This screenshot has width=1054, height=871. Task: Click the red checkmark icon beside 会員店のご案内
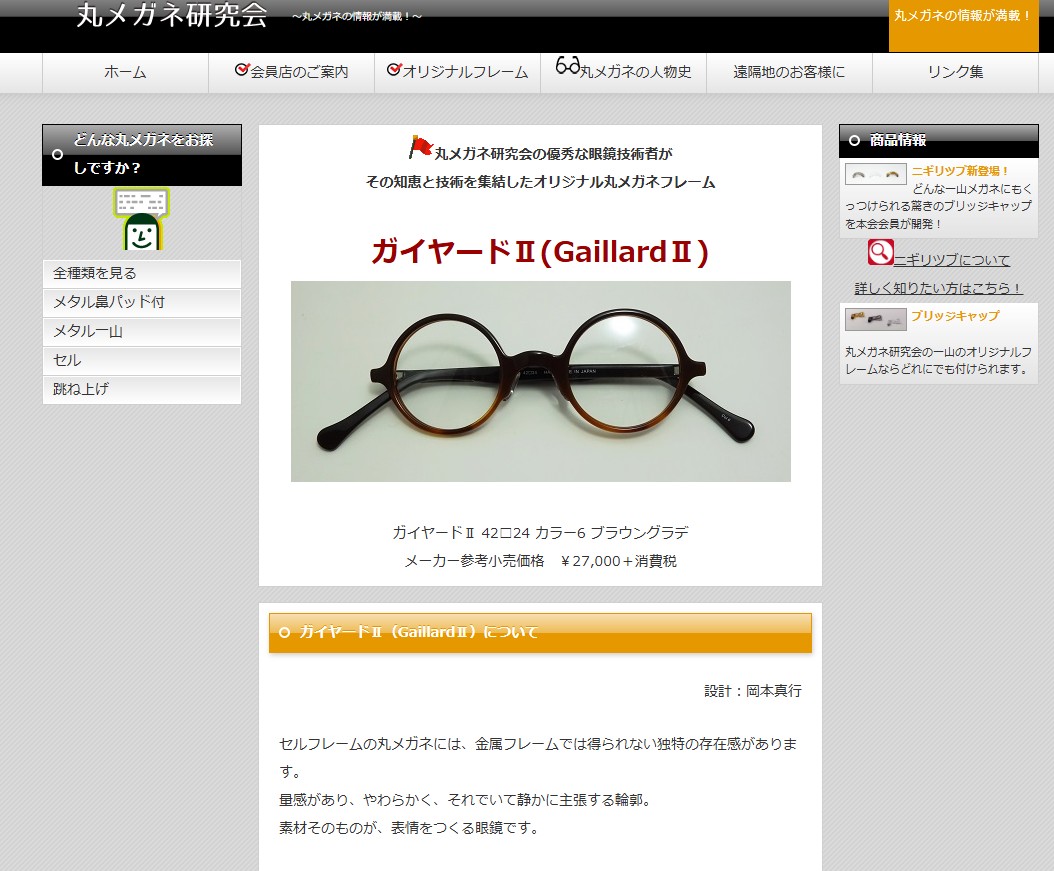(241, 70)
